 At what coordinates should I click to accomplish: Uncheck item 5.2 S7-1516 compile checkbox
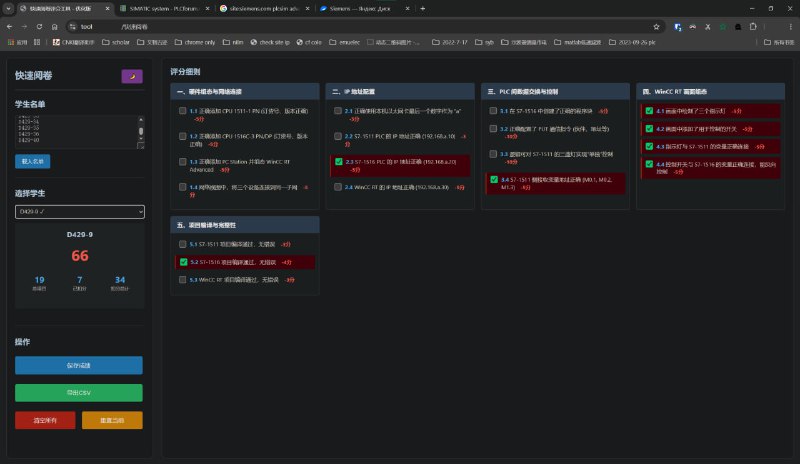[x=182, y=262]
